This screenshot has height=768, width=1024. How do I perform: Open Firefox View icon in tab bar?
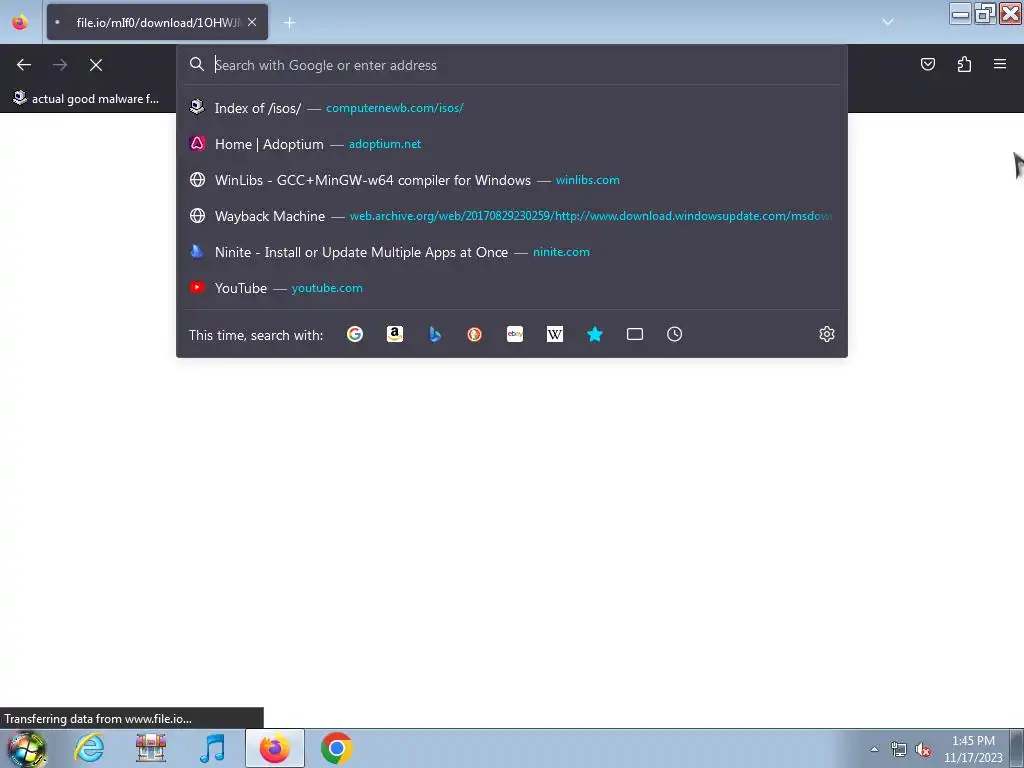pos(20,22)
